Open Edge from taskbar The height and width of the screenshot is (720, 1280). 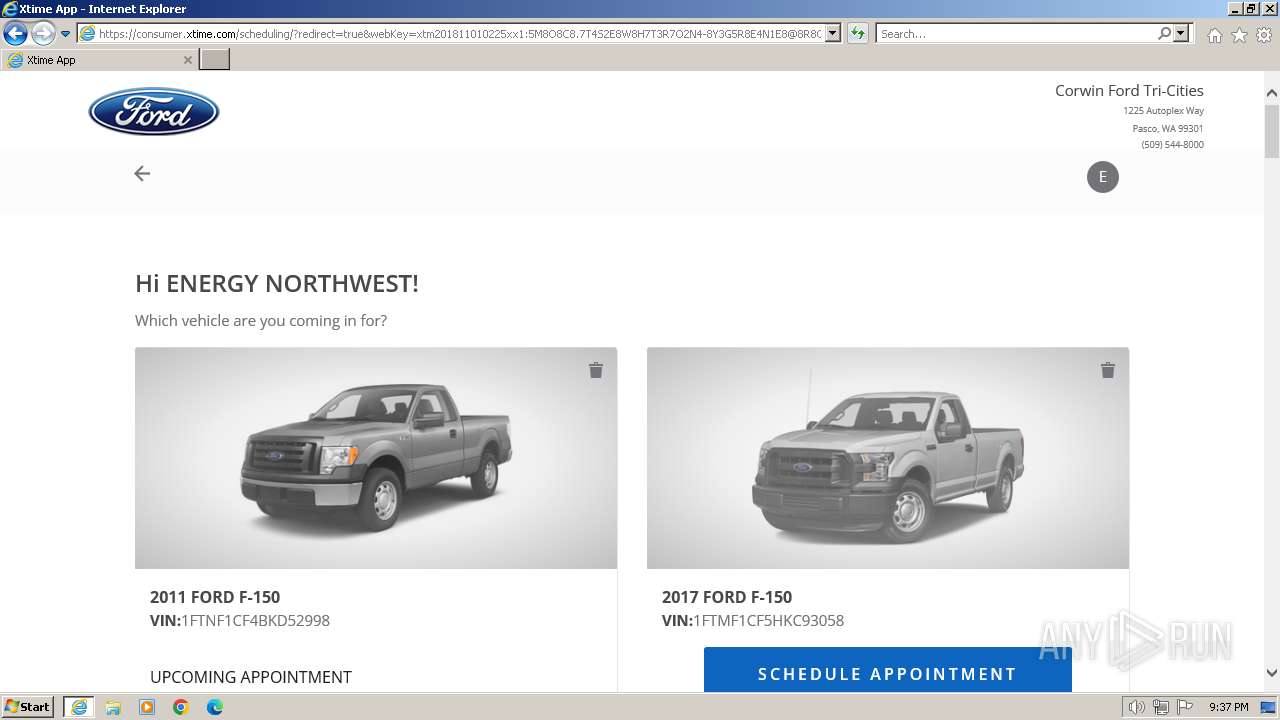pyautogui.click(x=215, y=707)
